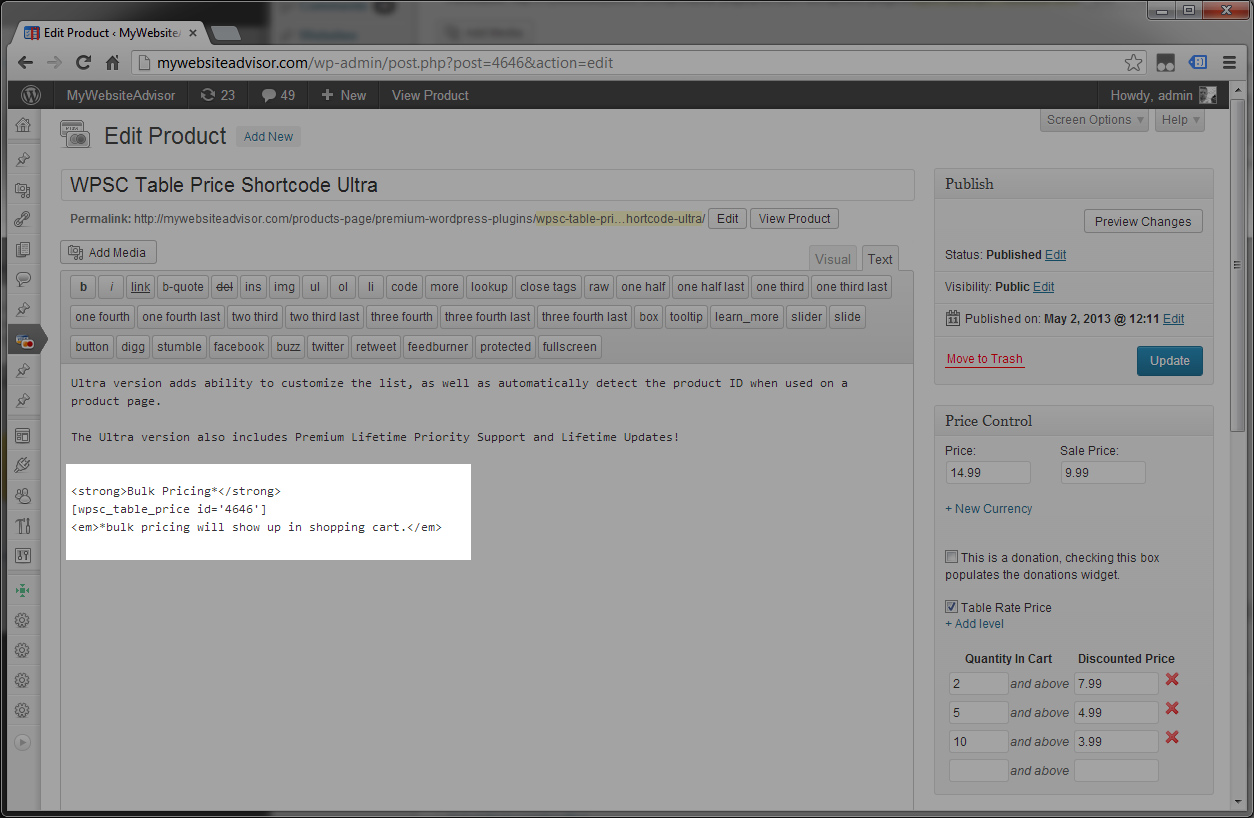The image size is (1254, 818).
Task: Insert bold tag with the b button
Action: [84, 287]
